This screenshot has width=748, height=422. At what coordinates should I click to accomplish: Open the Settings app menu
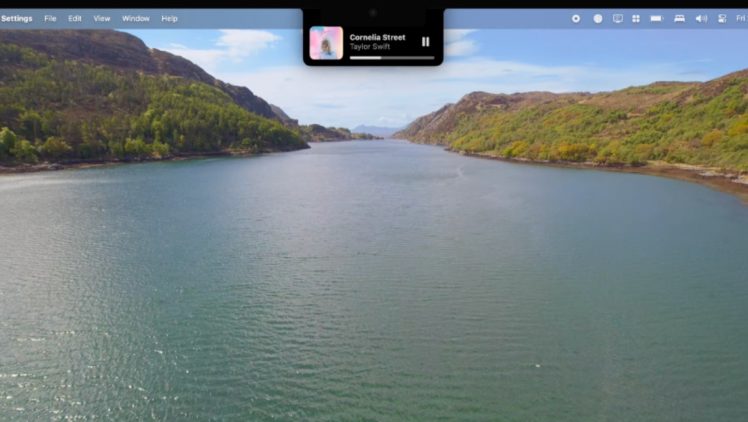pyautogui.click(x=16, y=18)
